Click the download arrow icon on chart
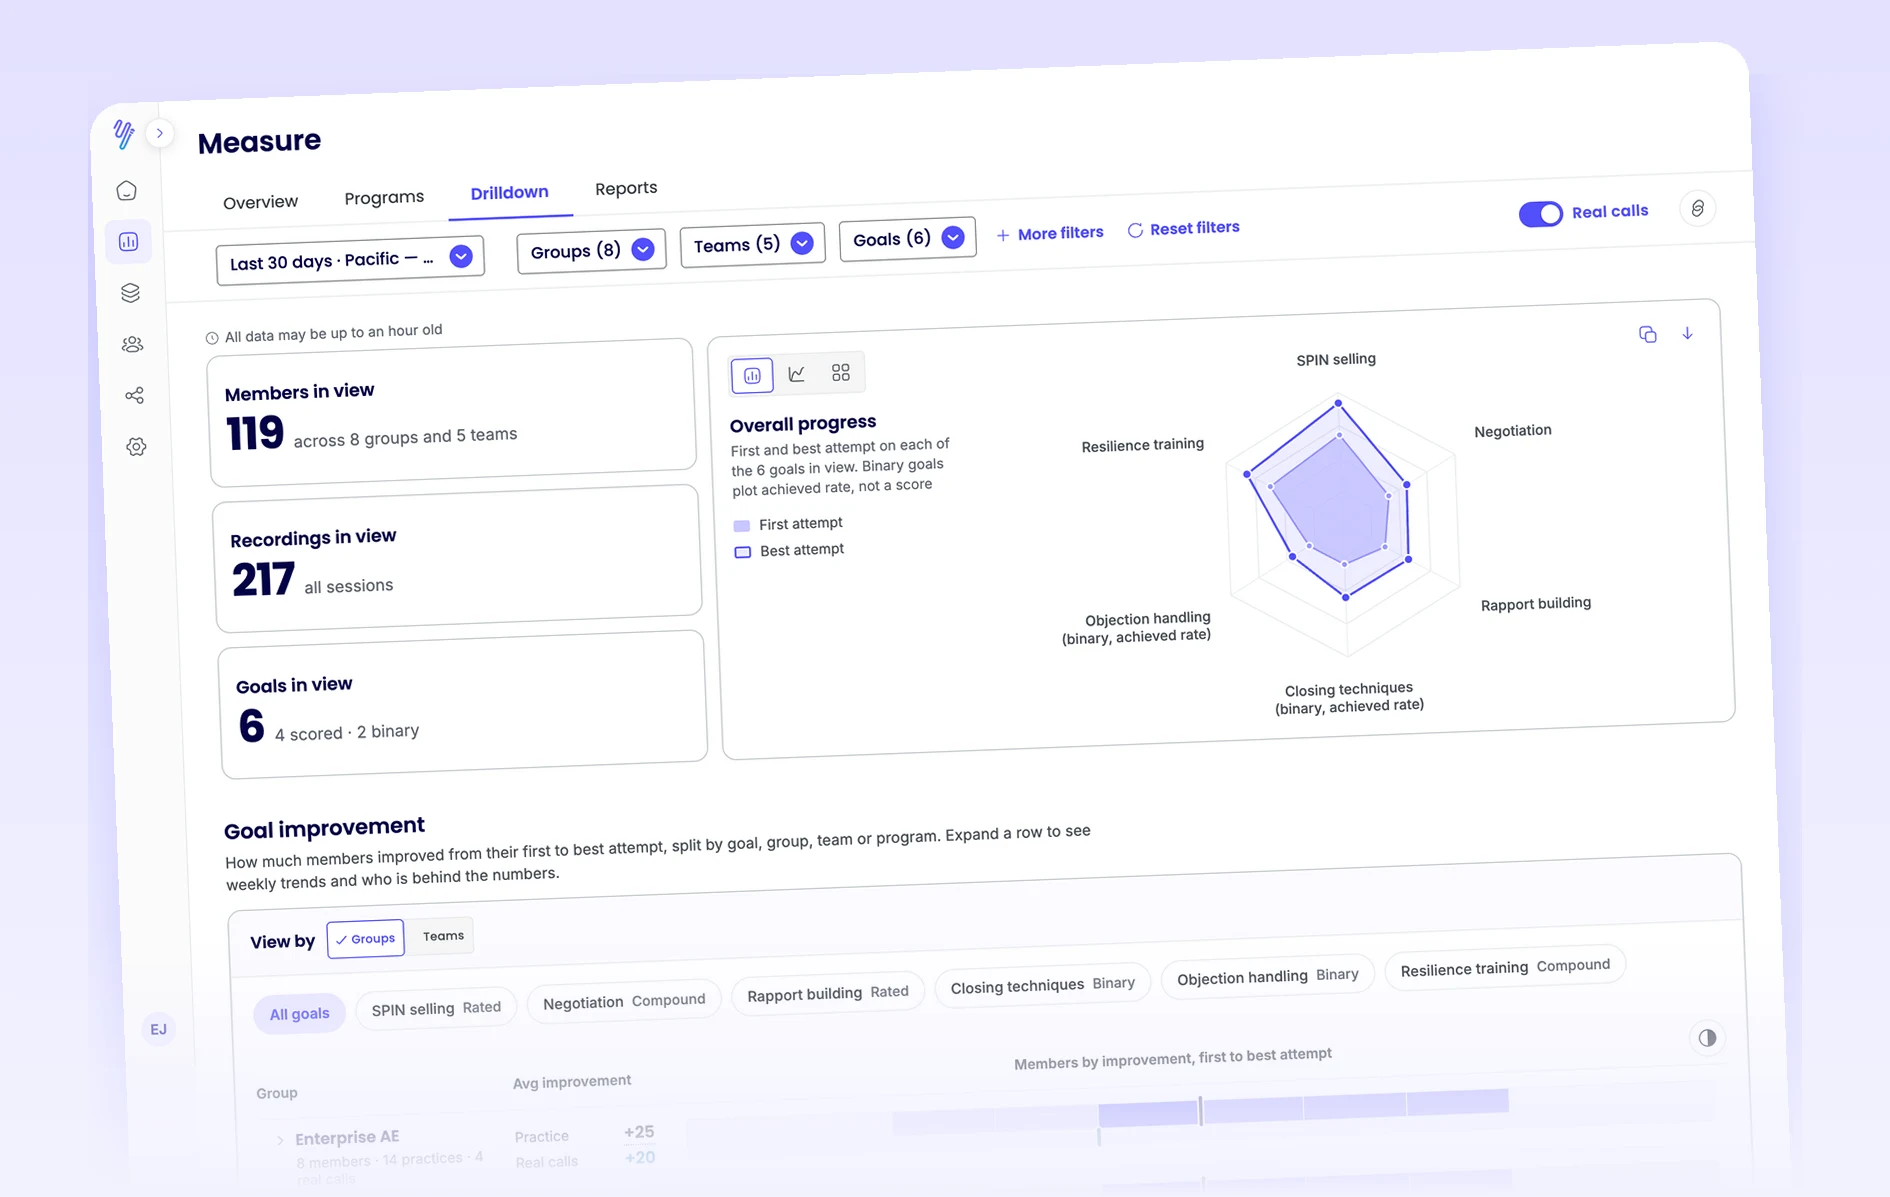This screenshot has width=1890, height=1197. [1687, 333]
